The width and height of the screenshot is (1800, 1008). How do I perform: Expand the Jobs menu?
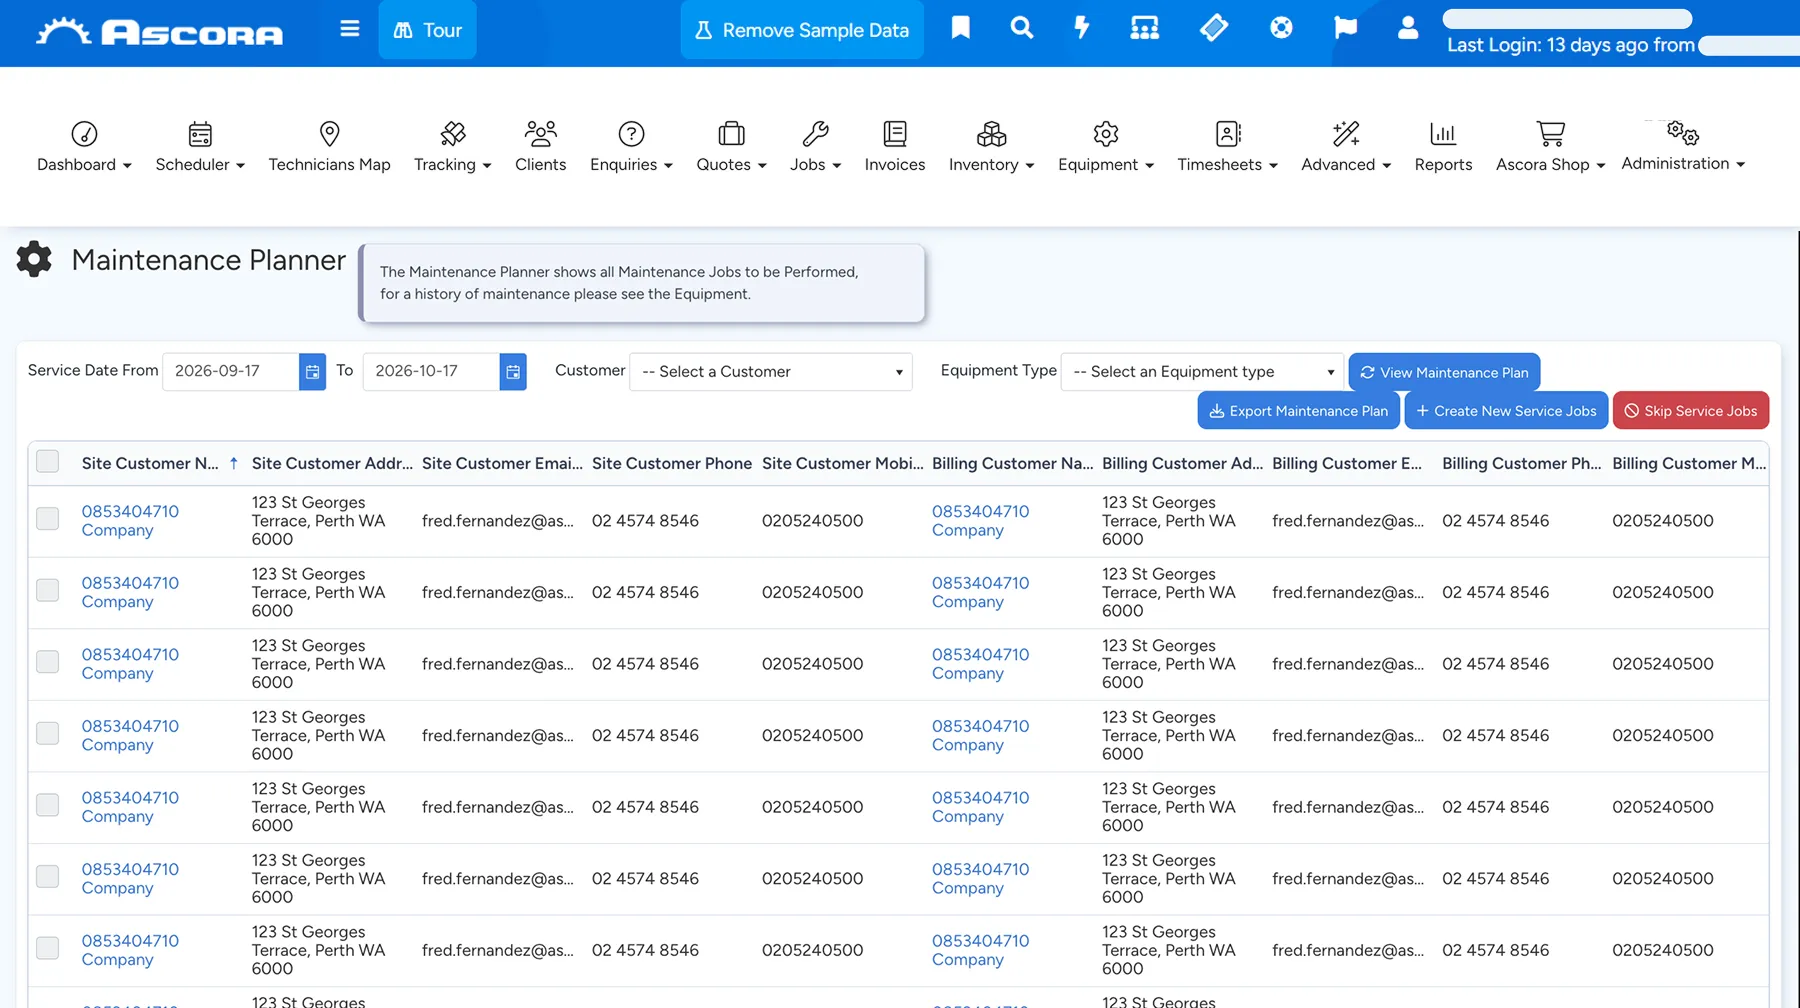point(815,146)
